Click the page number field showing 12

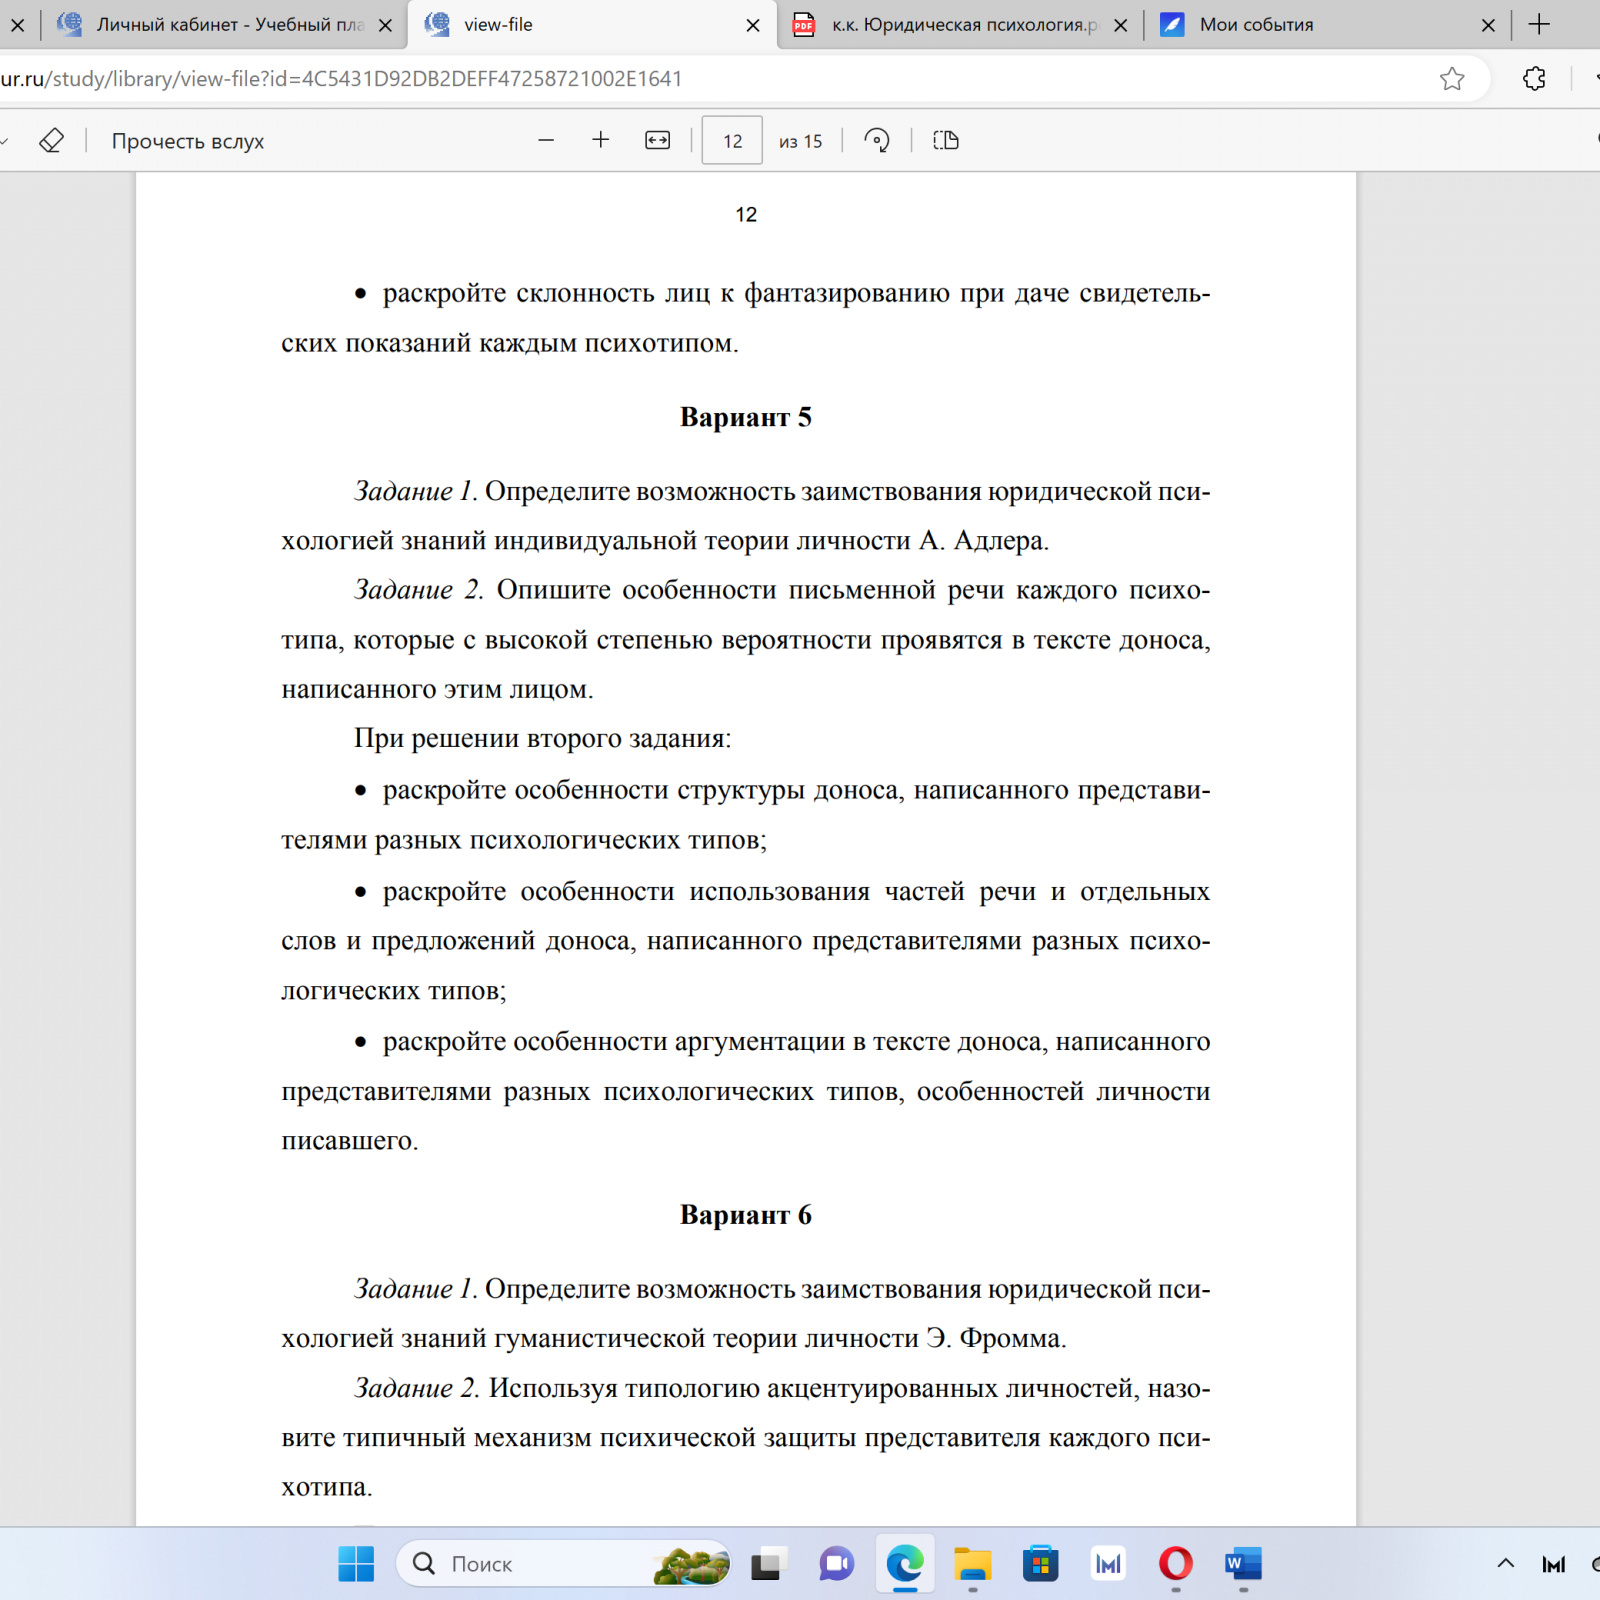click(732, 141)
